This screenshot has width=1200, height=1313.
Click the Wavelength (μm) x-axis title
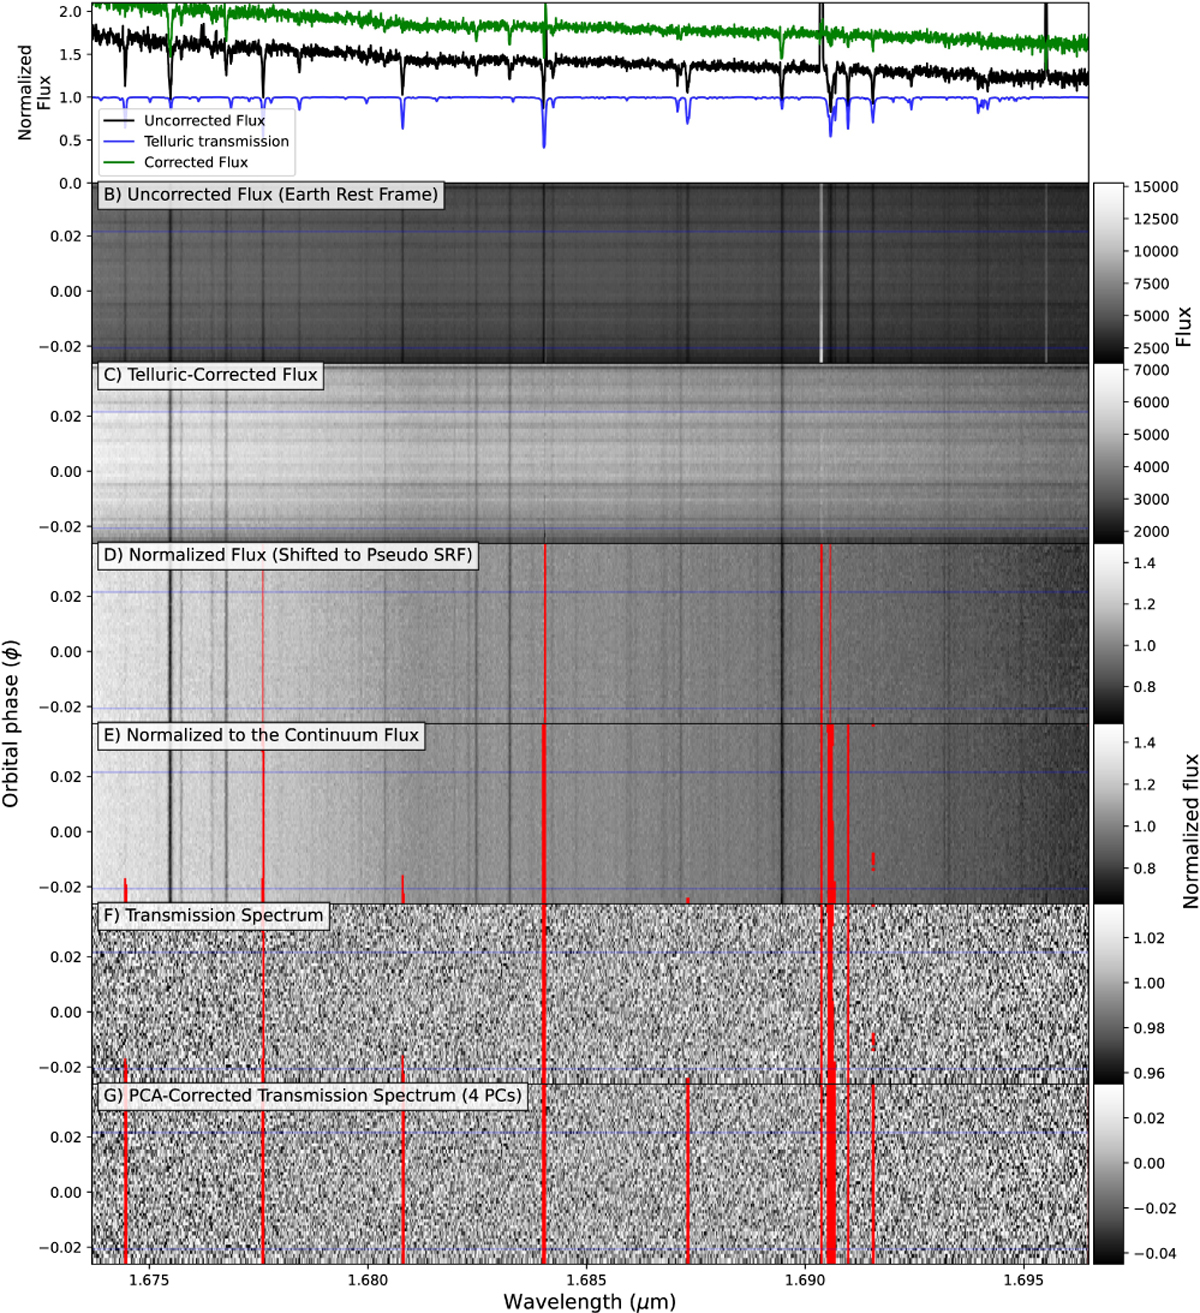(589, 1301)
